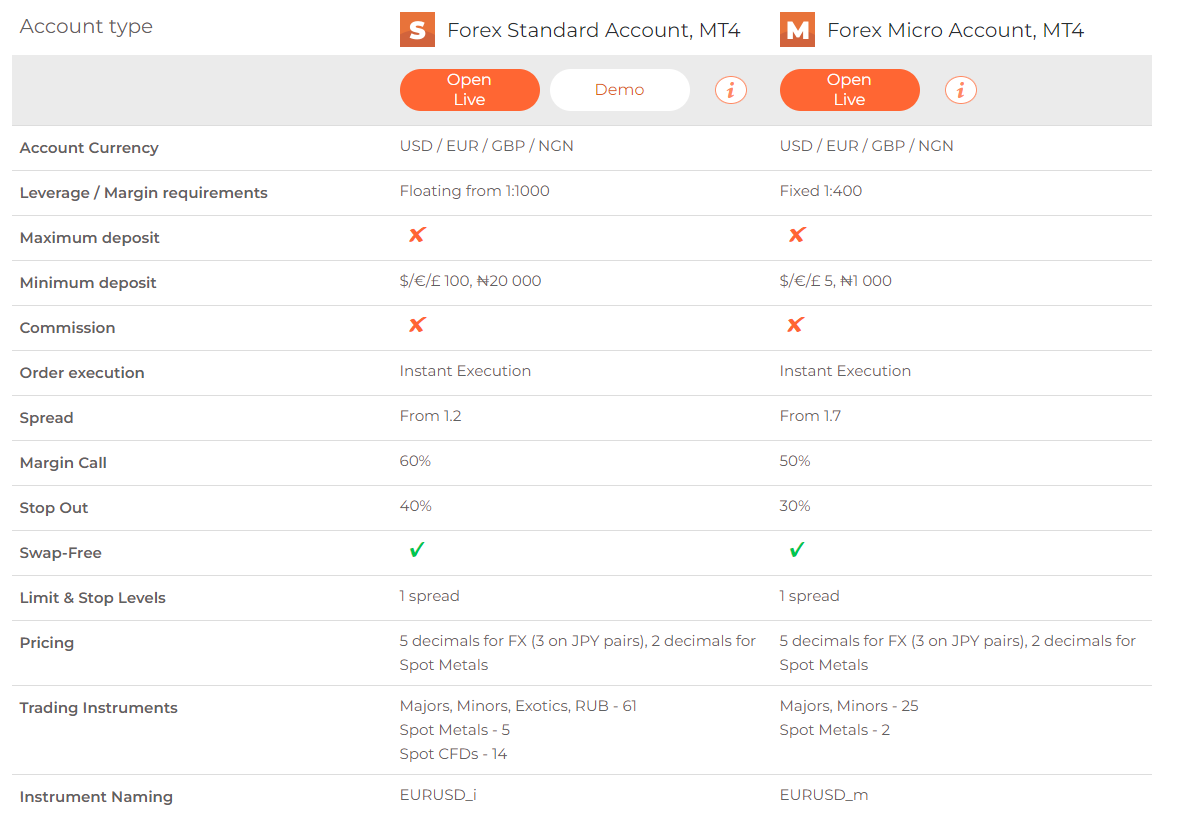Click the EURUSD_m instrument naming value
Viewport: 1193px width, 818px height.
tap(824, 794)
